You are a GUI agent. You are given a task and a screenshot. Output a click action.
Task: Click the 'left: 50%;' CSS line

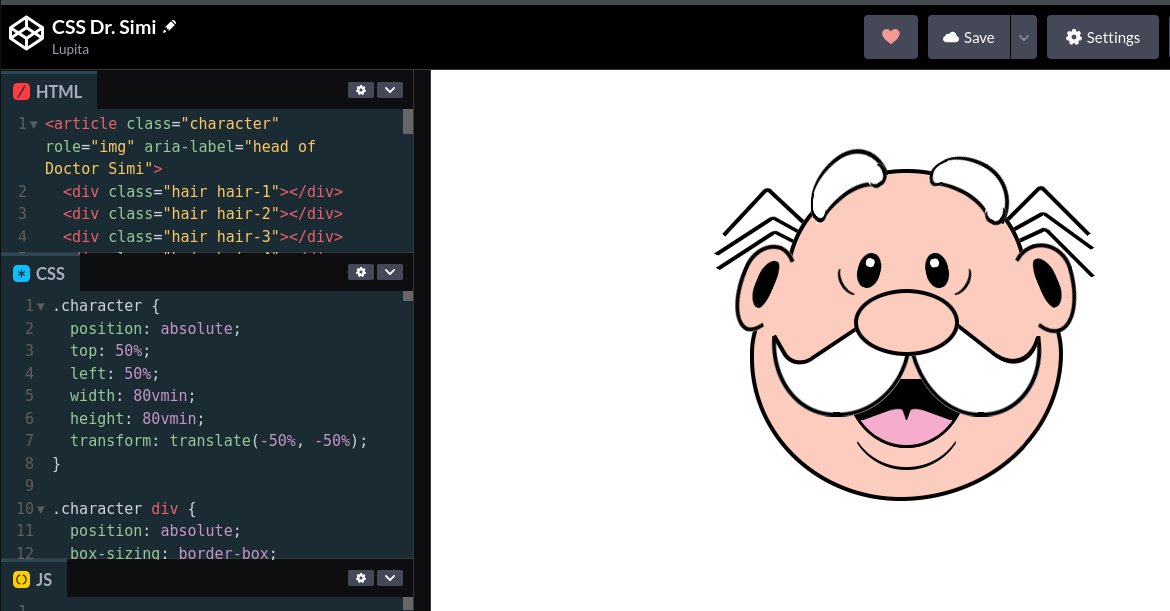(x=114, y=373)
